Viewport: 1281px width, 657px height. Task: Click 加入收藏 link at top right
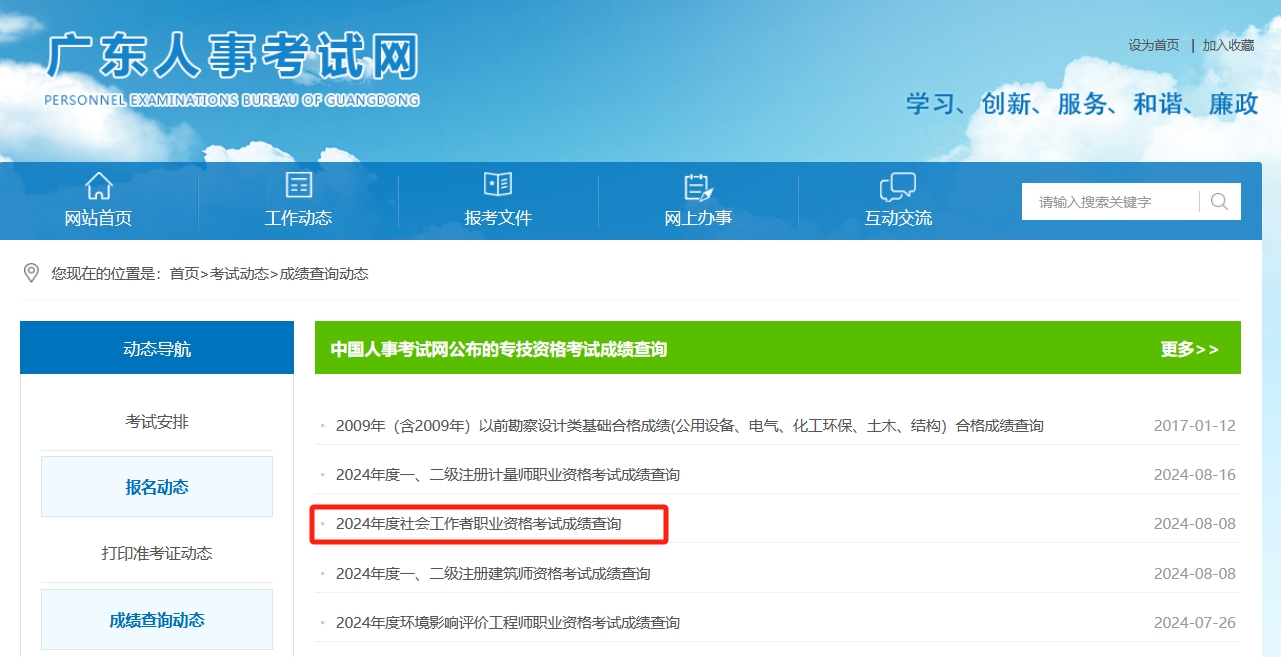point(1228,45)
